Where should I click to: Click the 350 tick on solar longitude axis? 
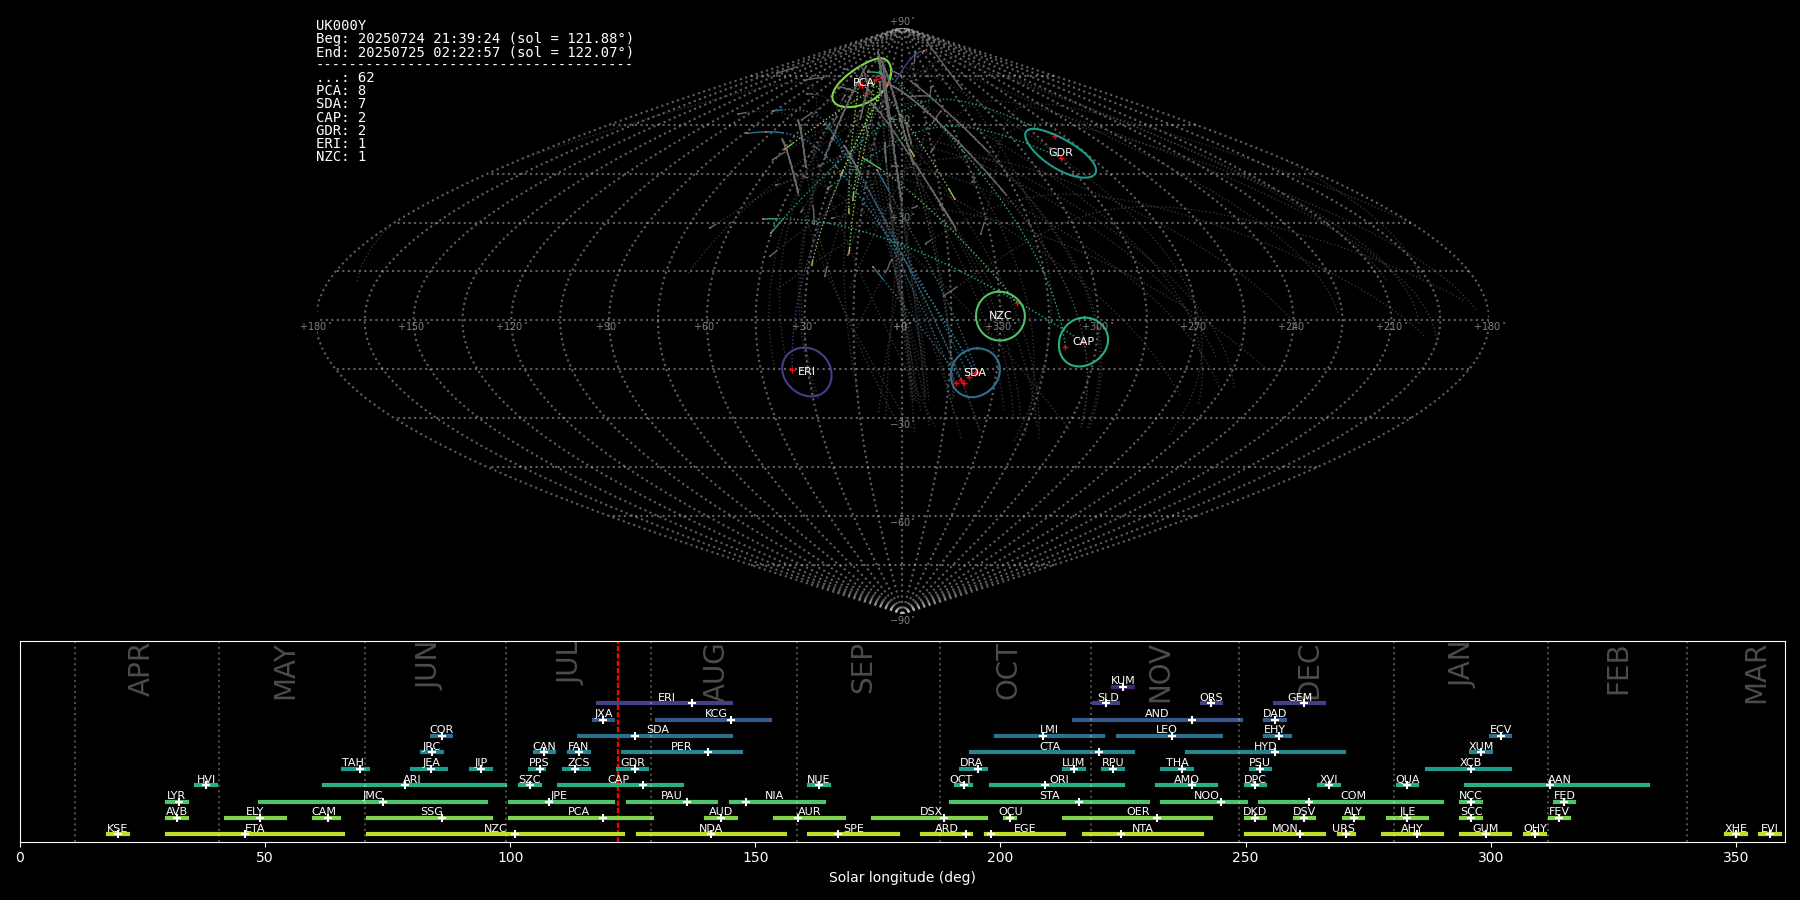[1736, 857]
